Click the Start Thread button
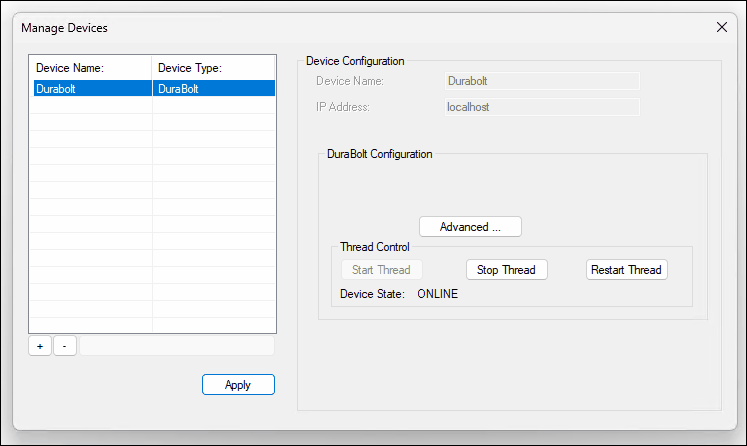The height and width of the screenshot is (446, 747). click(x=381, y=270)
